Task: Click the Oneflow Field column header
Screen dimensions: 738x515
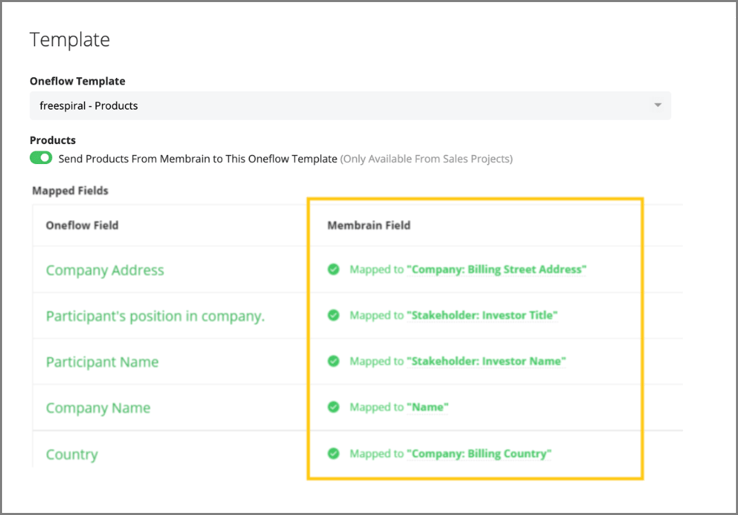Action: click(x=82, y=225)
